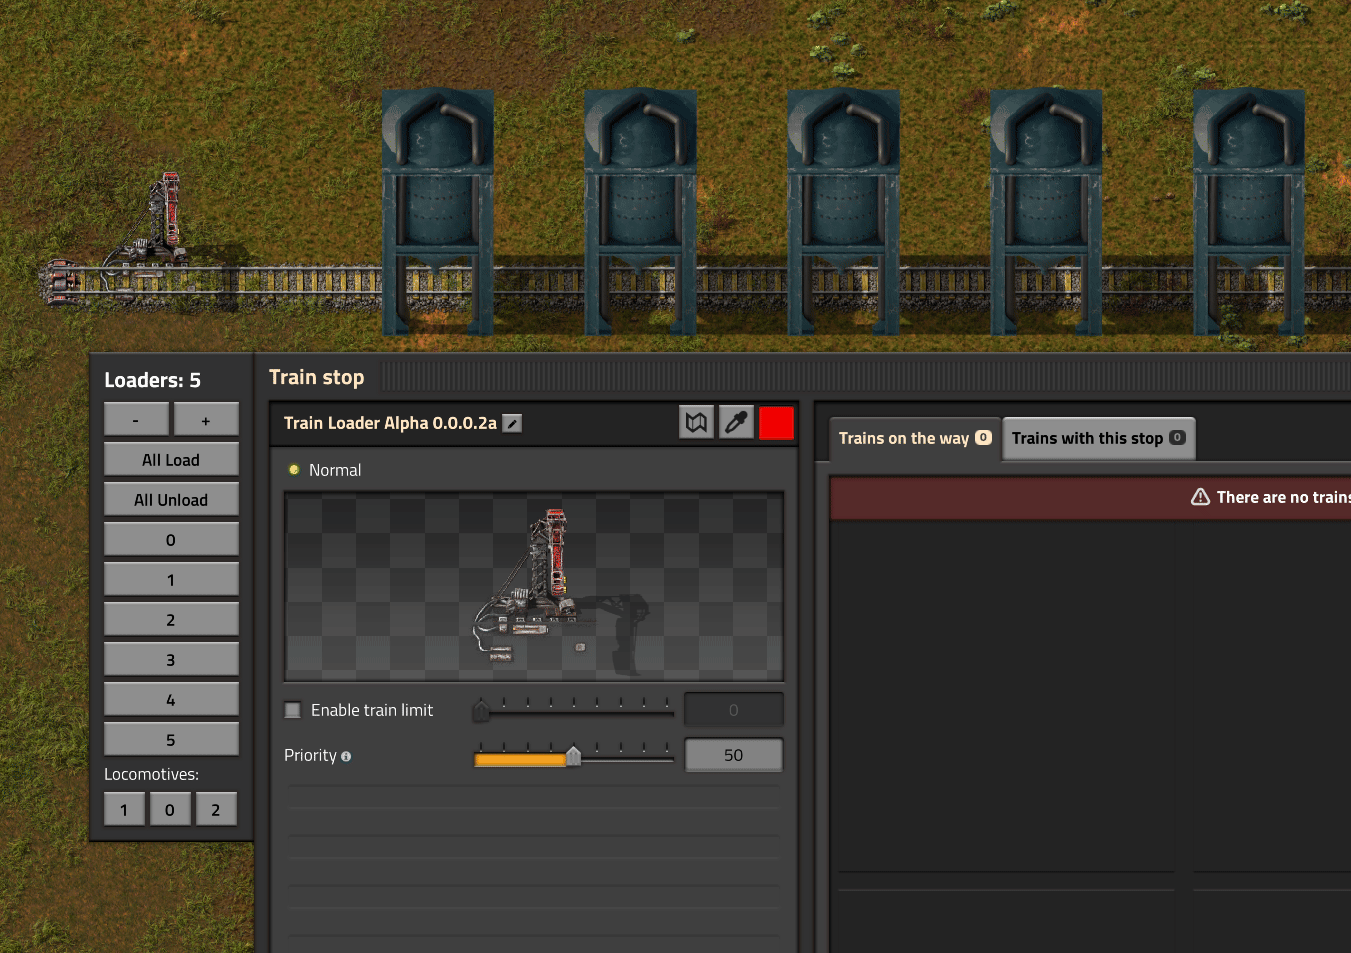Switch to Trains on the way tab
The width and height of the screenshot is (1351, 953).
[x=915, y=438]
